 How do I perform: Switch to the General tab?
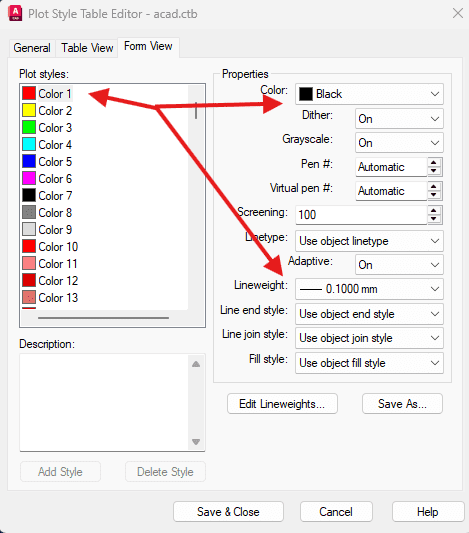(x=32, y=48)
